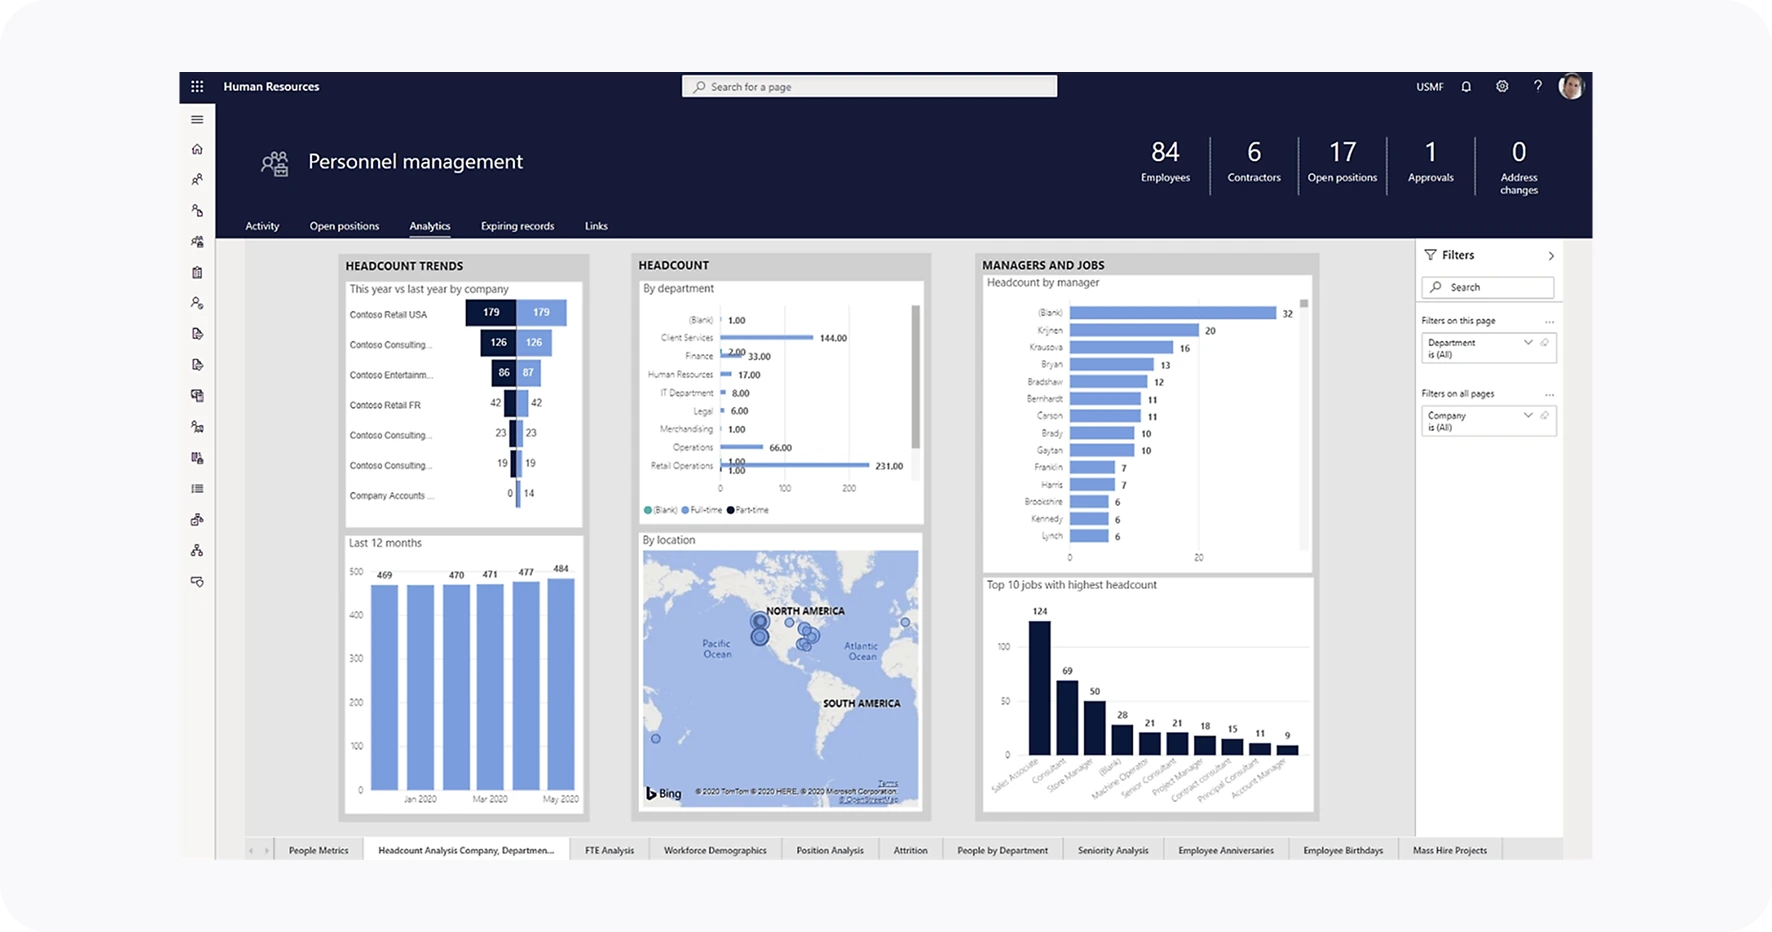Open the hierarchy tree sidebar icon
The image size is (1772, 932).
click(197, 551)
